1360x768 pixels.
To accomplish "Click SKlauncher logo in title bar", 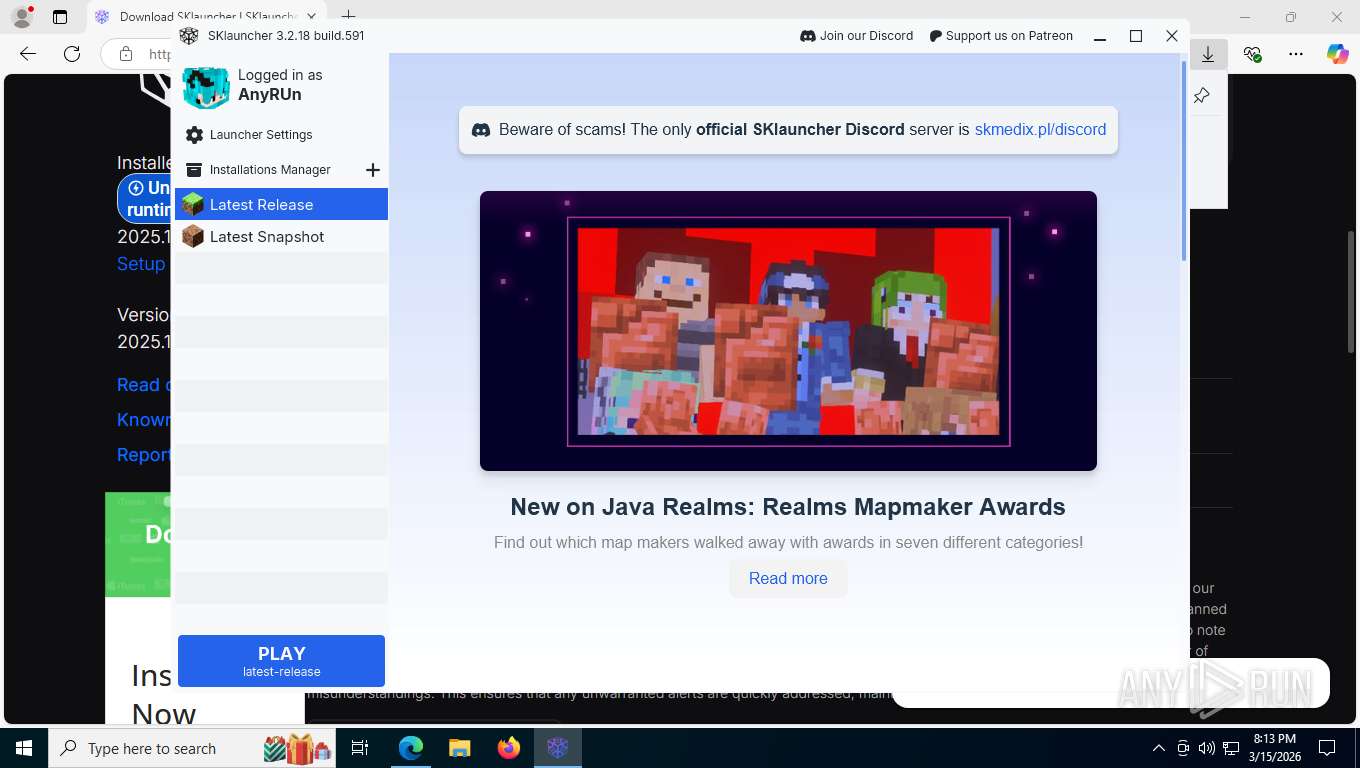I will [189, 36].
